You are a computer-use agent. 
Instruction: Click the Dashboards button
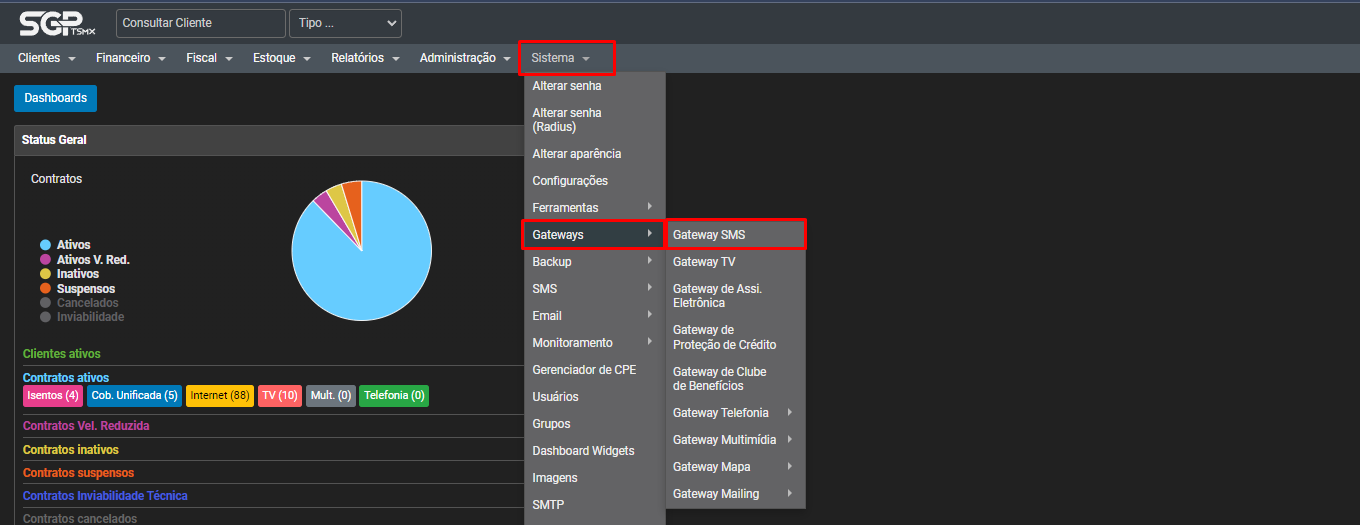(55, 98)
